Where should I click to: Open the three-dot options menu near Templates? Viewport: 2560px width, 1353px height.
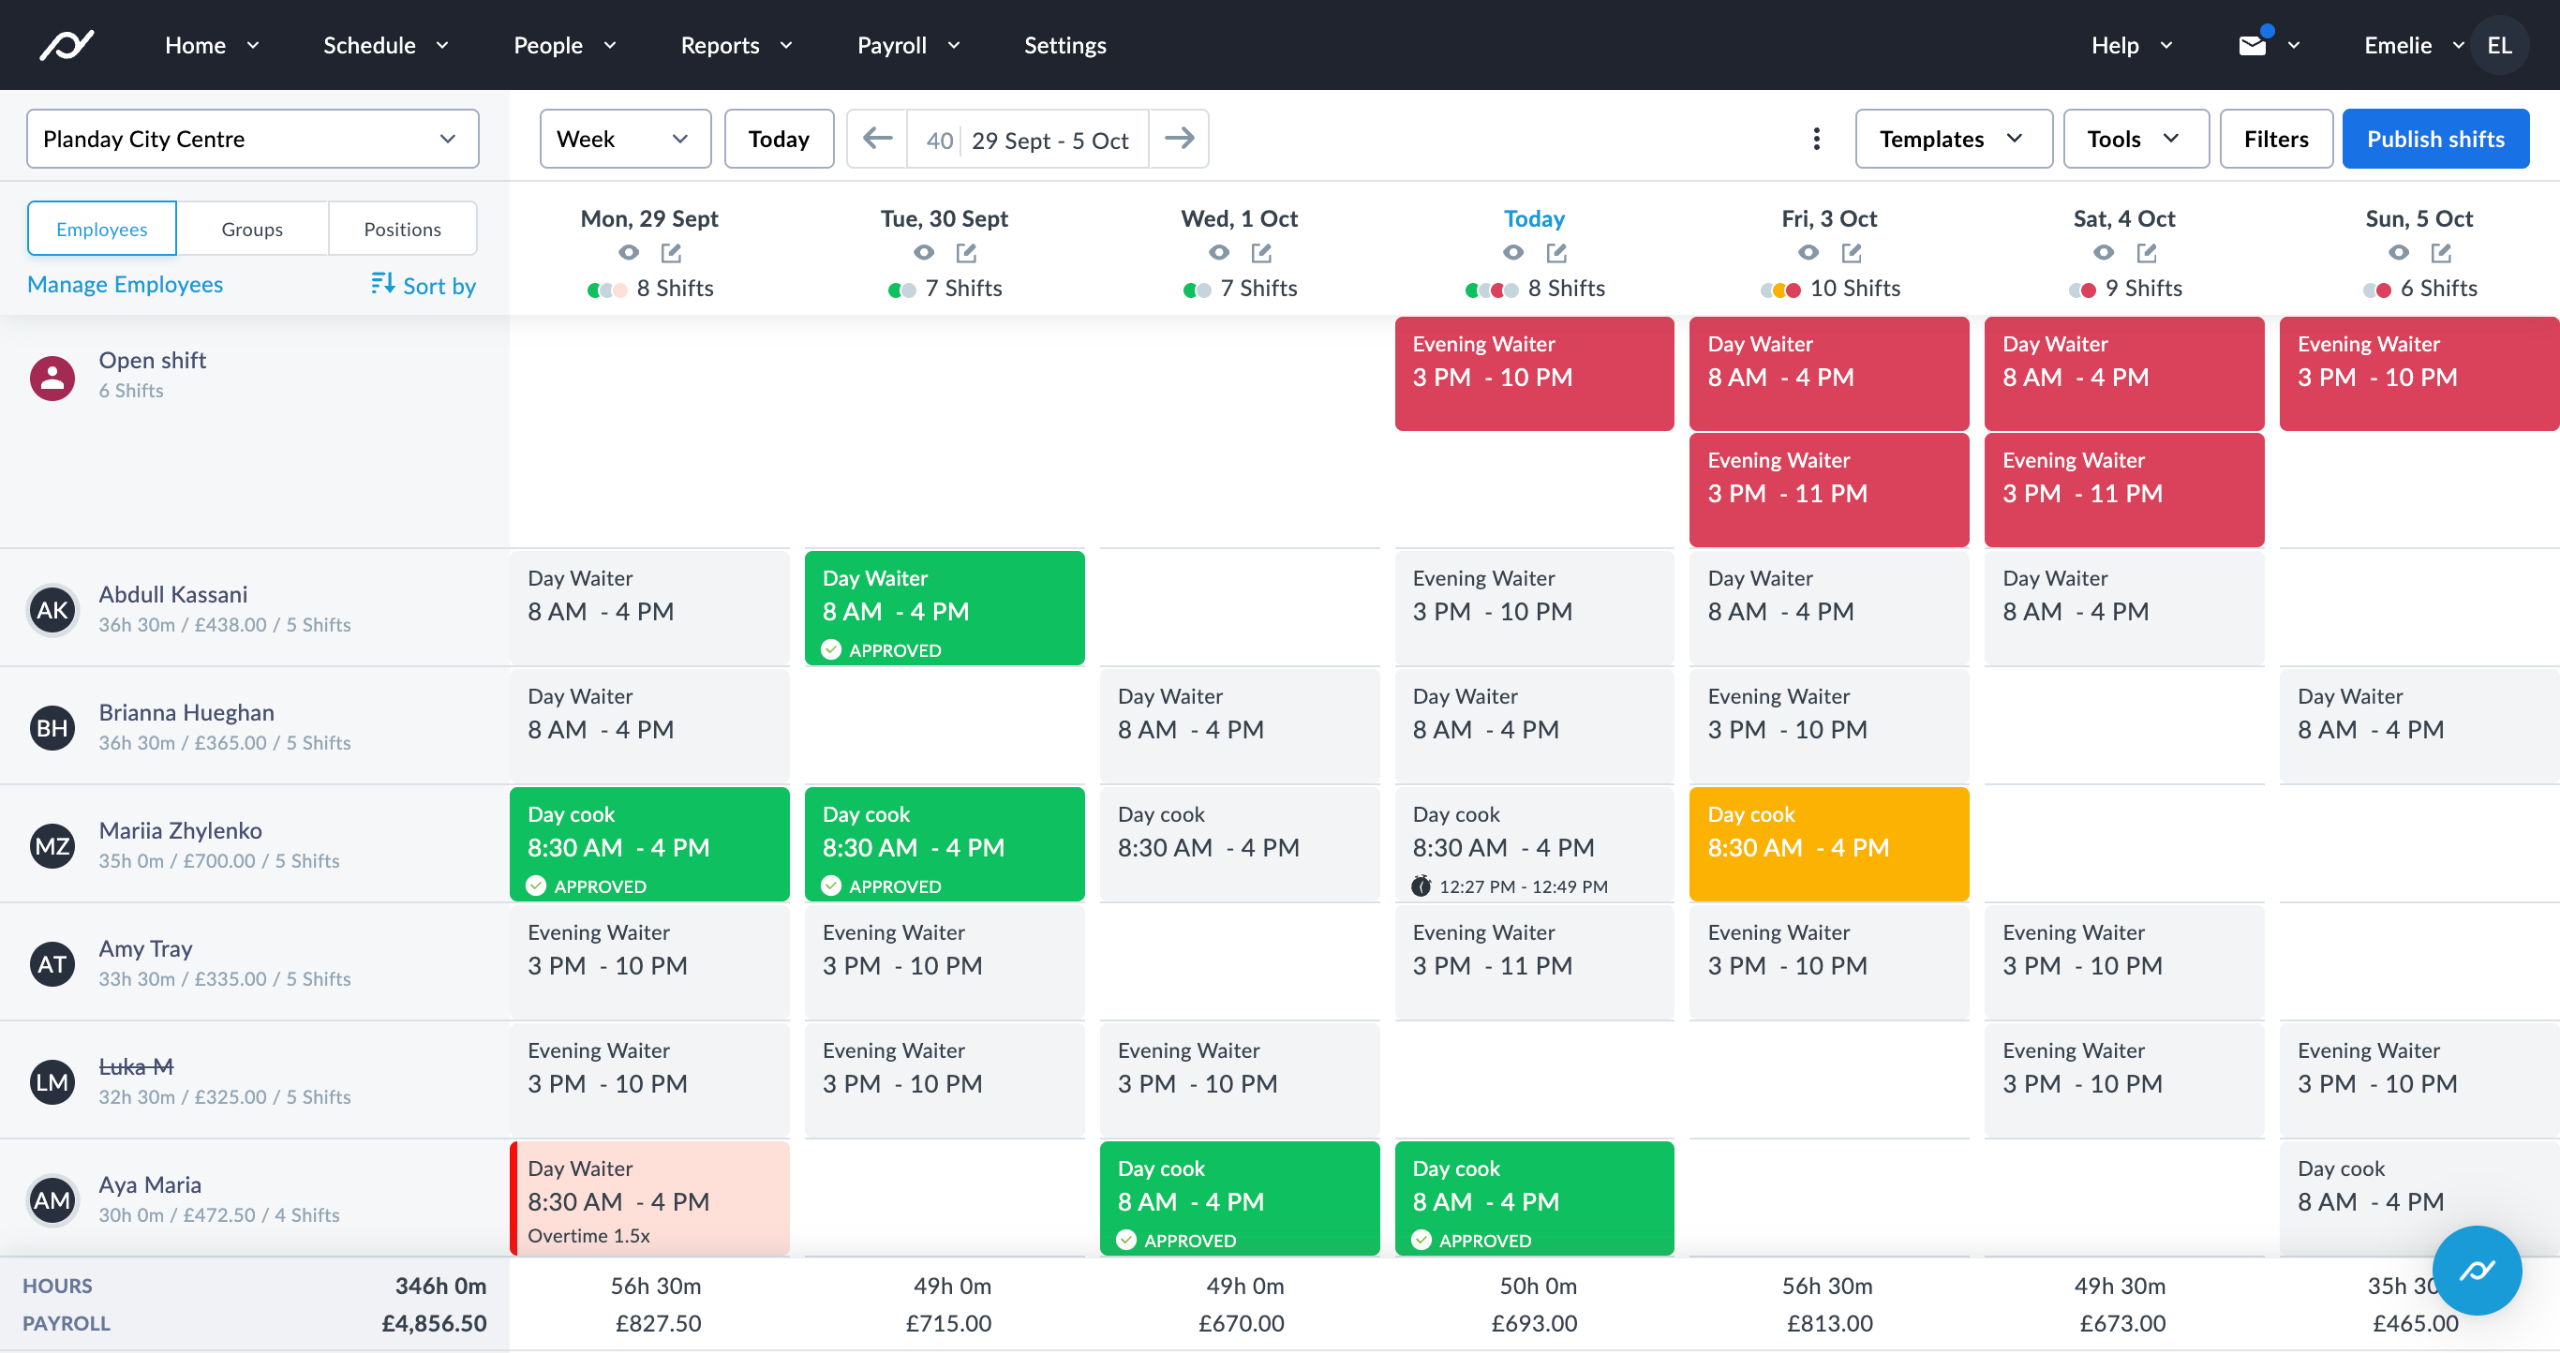pyautogui.click(x=1817, y=139)
